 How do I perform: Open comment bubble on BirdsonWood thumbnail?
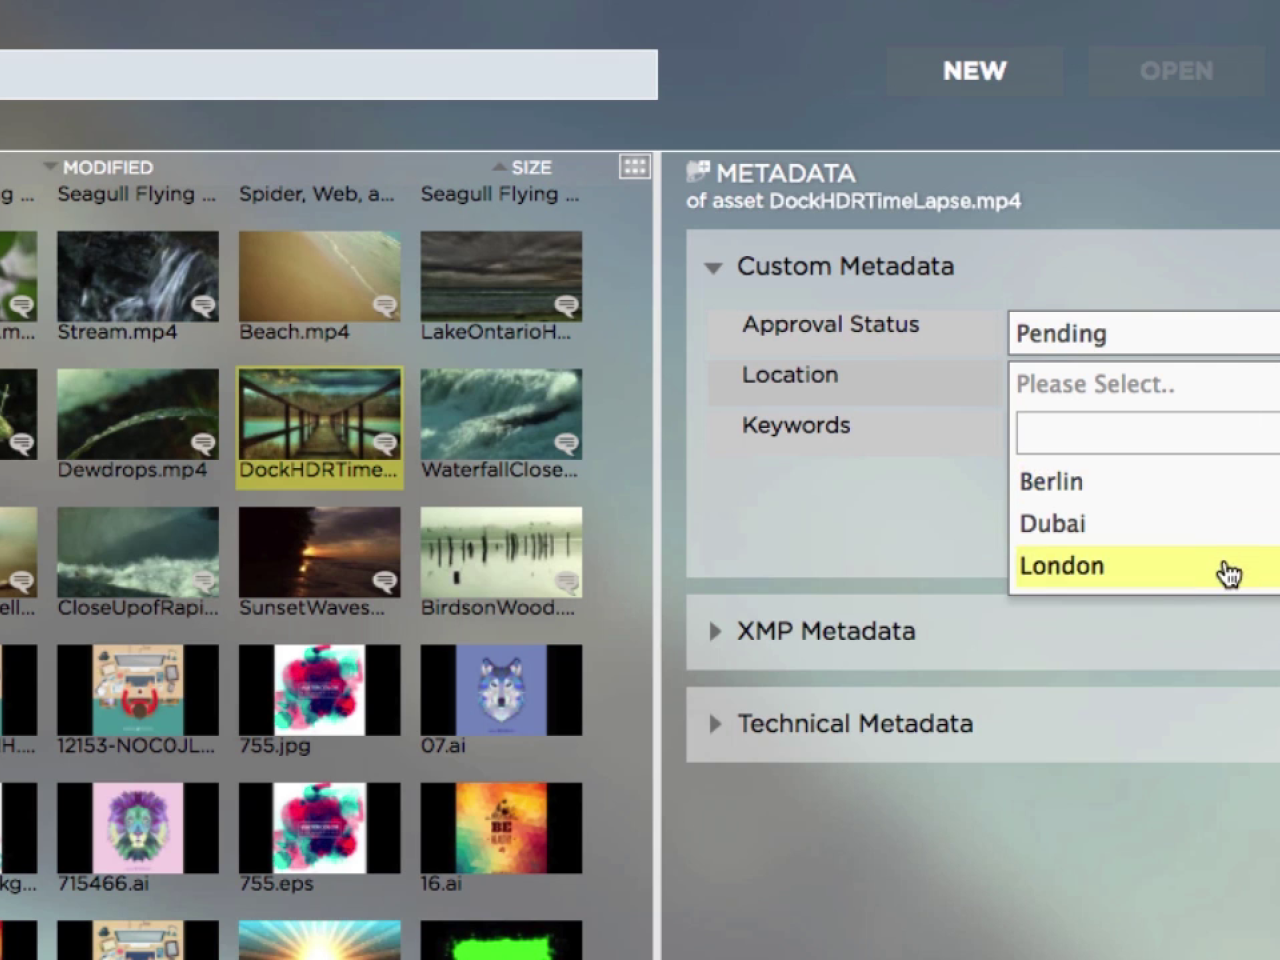tap(567, 582)
